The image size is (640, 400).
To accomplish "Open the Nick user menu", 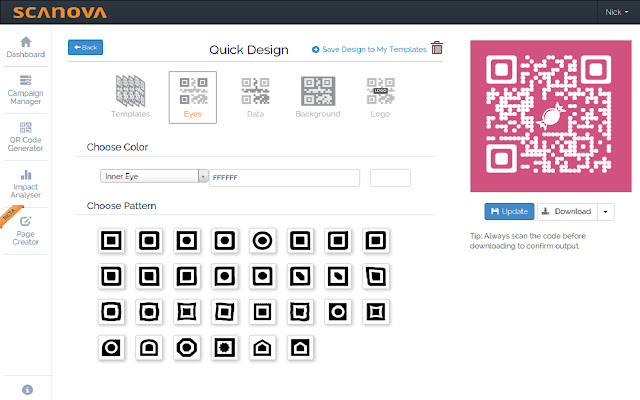I will [x=617, y=12].
